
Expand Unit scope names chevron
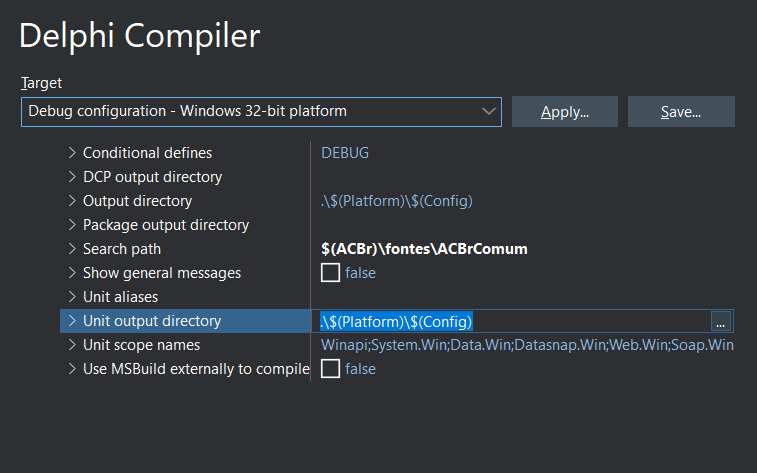pyautogui.click(x=72, y=345)
